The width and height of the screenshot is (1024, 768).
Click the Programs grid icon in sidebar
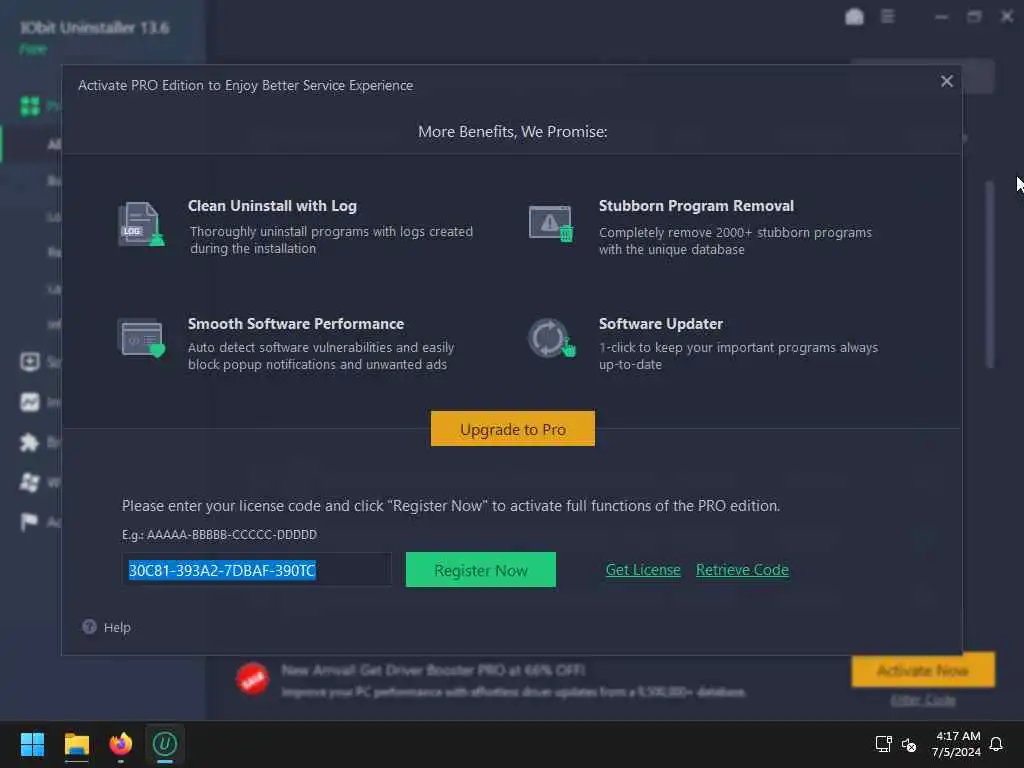tap(30, 106)
